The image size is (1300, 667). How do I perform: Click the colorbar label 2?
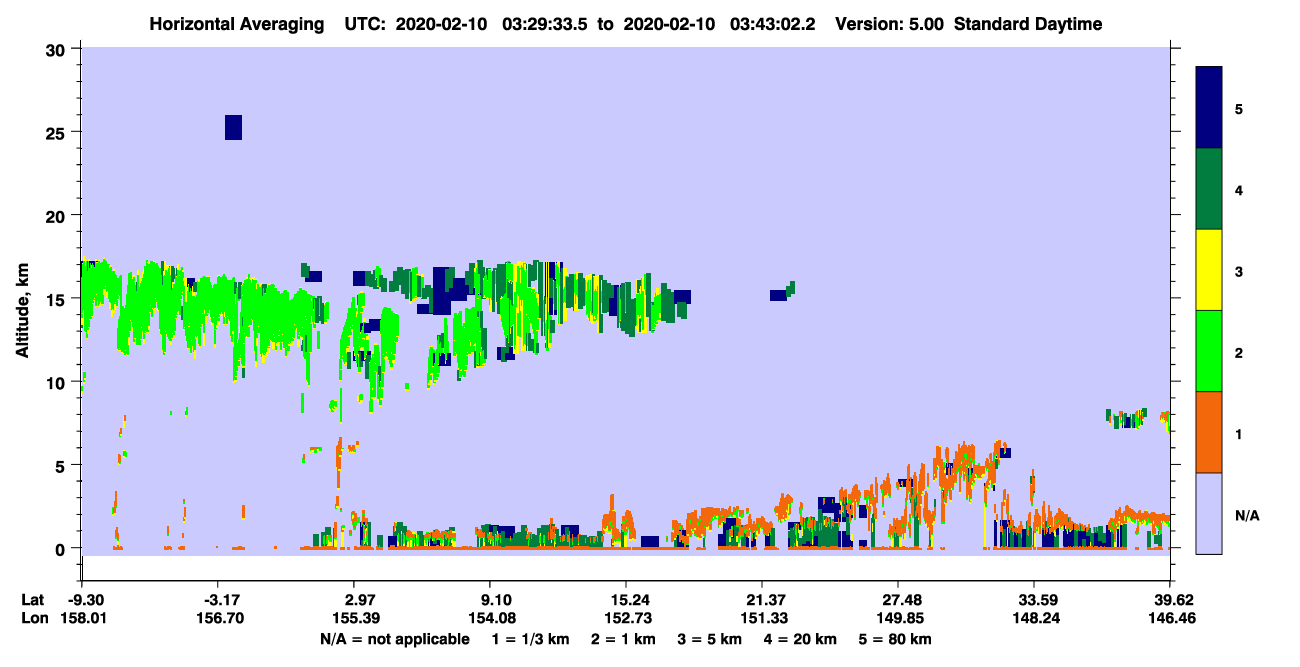(1239, 353)
